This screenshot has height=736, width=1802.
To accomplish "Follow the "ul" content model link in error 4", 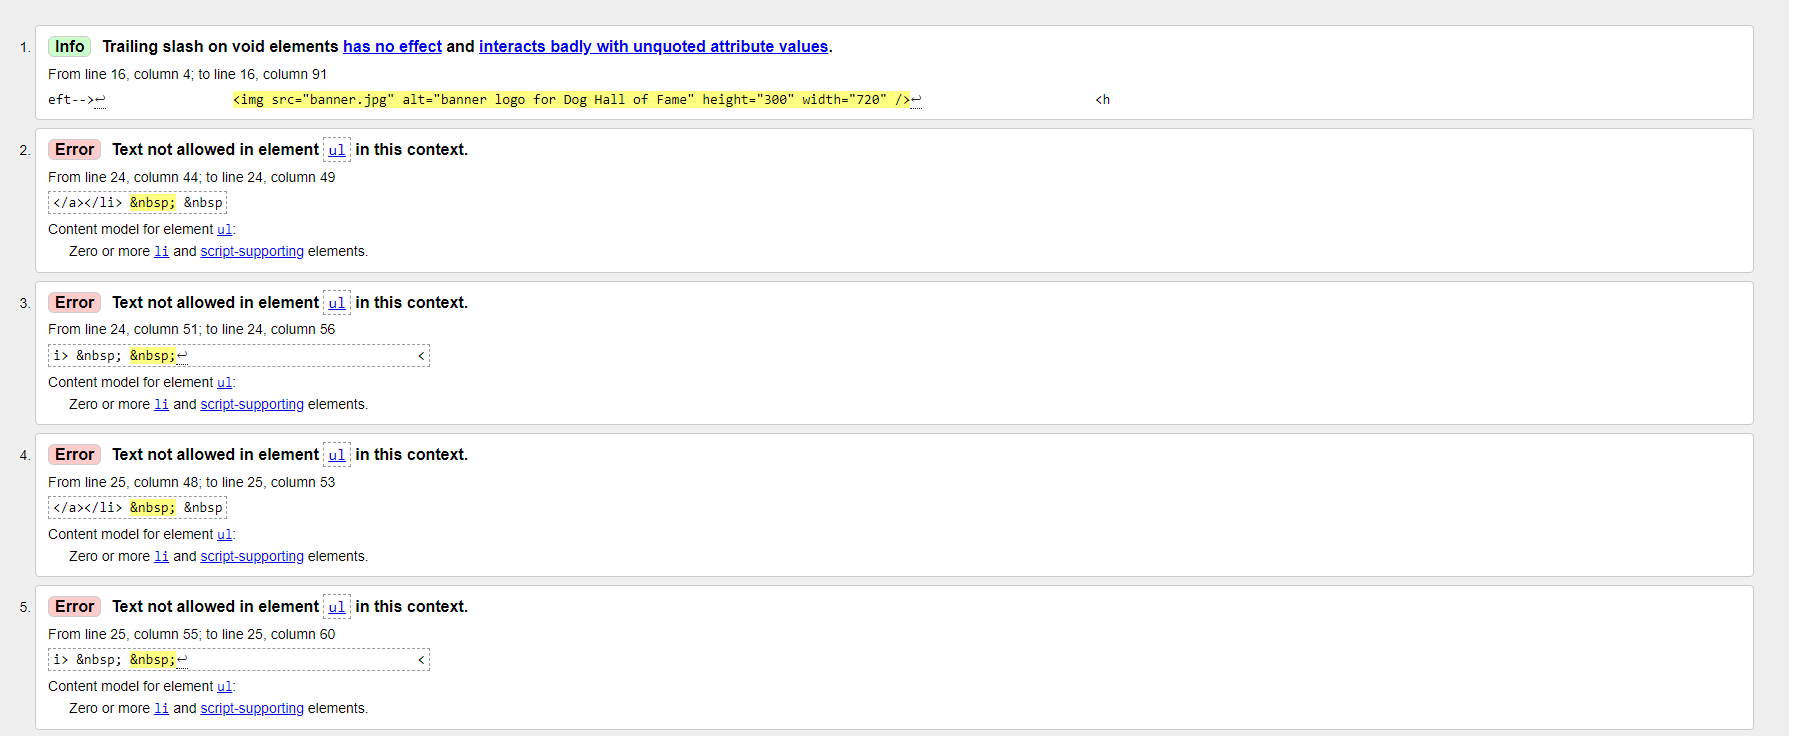I will pos(224,534).
